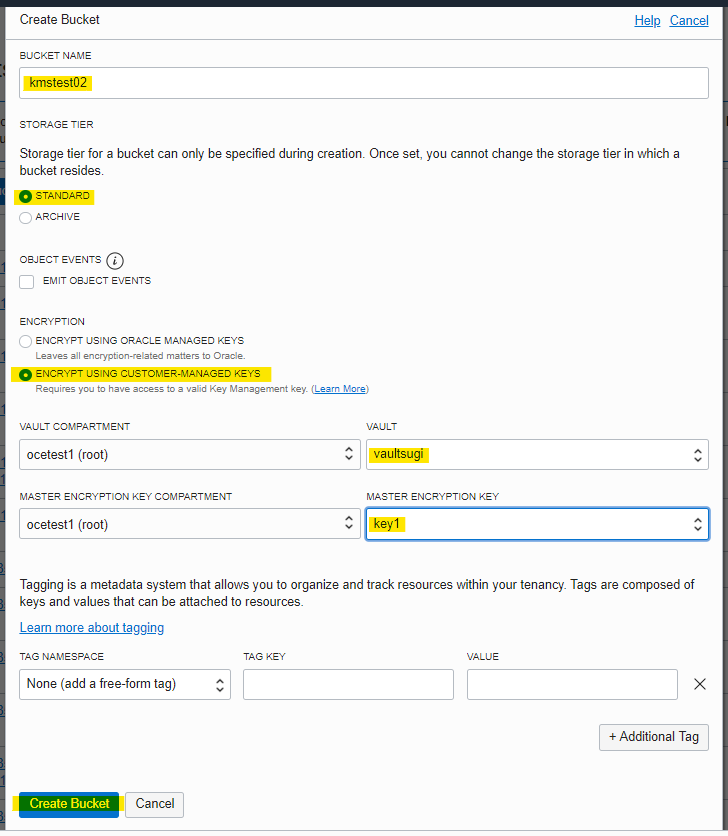Click the 'MASTER ENCRYPTION KEY' label

click(433, 496)
